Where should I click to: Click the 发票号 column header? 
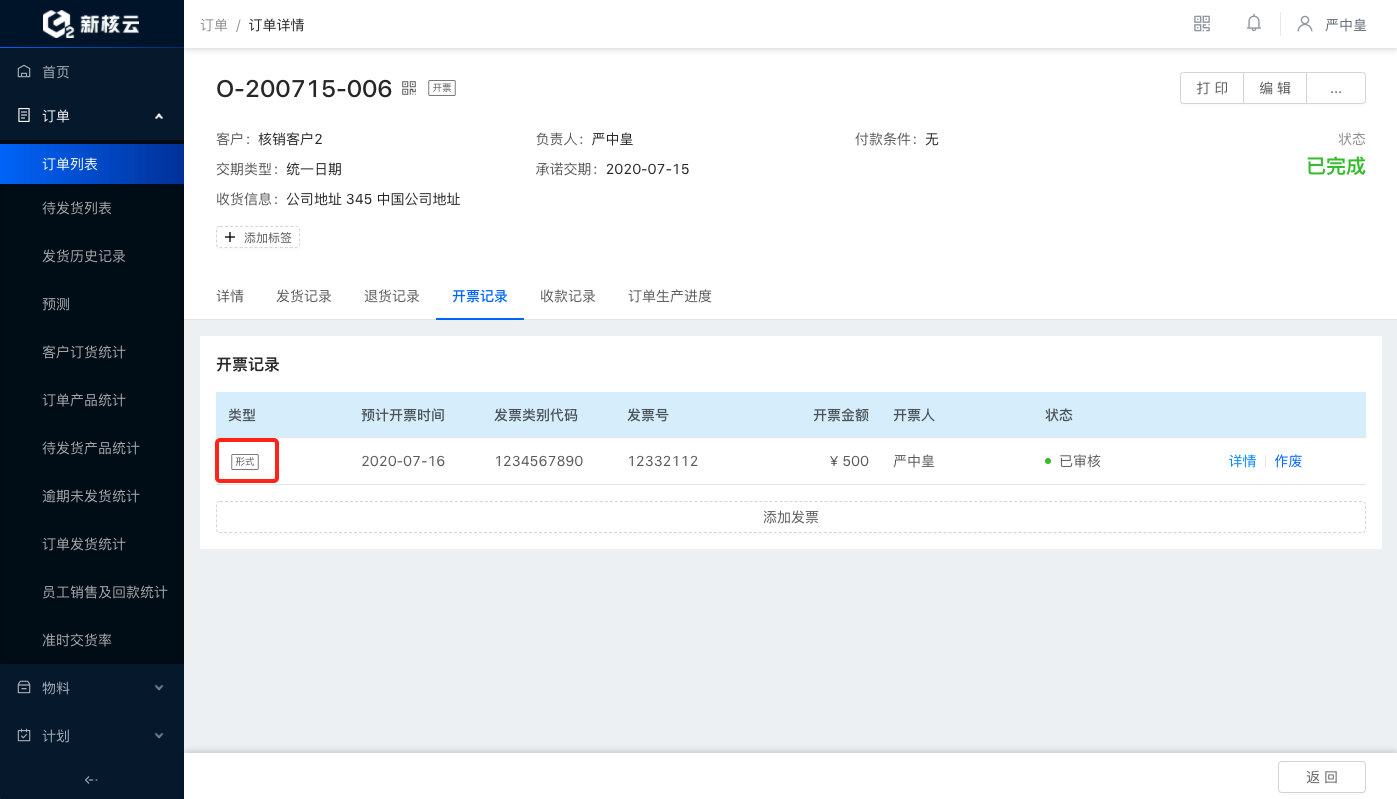pos(648,415)
